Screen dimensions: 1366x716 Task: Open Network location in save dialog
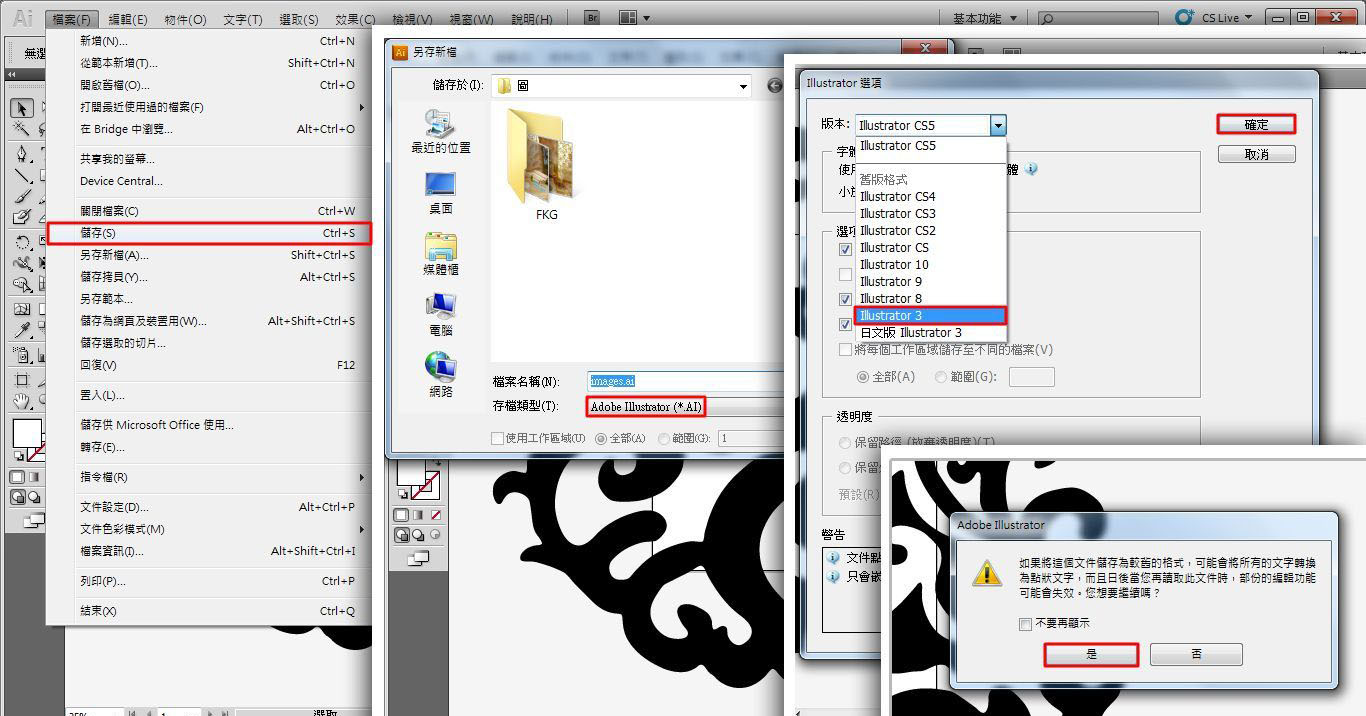click(441, 375)
